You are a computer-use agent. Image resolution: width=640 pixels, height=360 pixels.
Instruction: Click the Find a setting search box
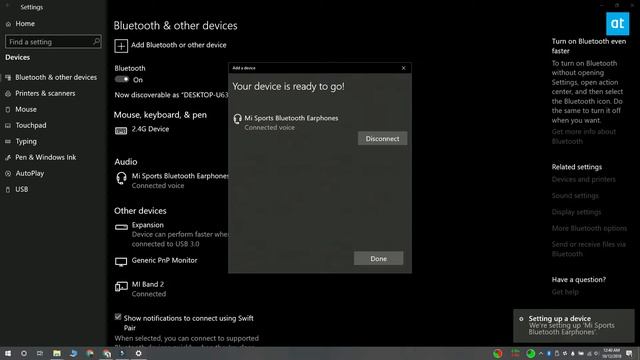coord(53,42)
